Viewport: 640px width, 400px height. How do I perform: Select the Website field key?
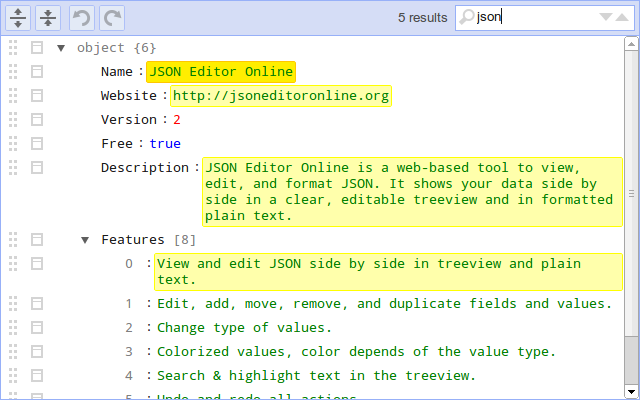[129, 96]
